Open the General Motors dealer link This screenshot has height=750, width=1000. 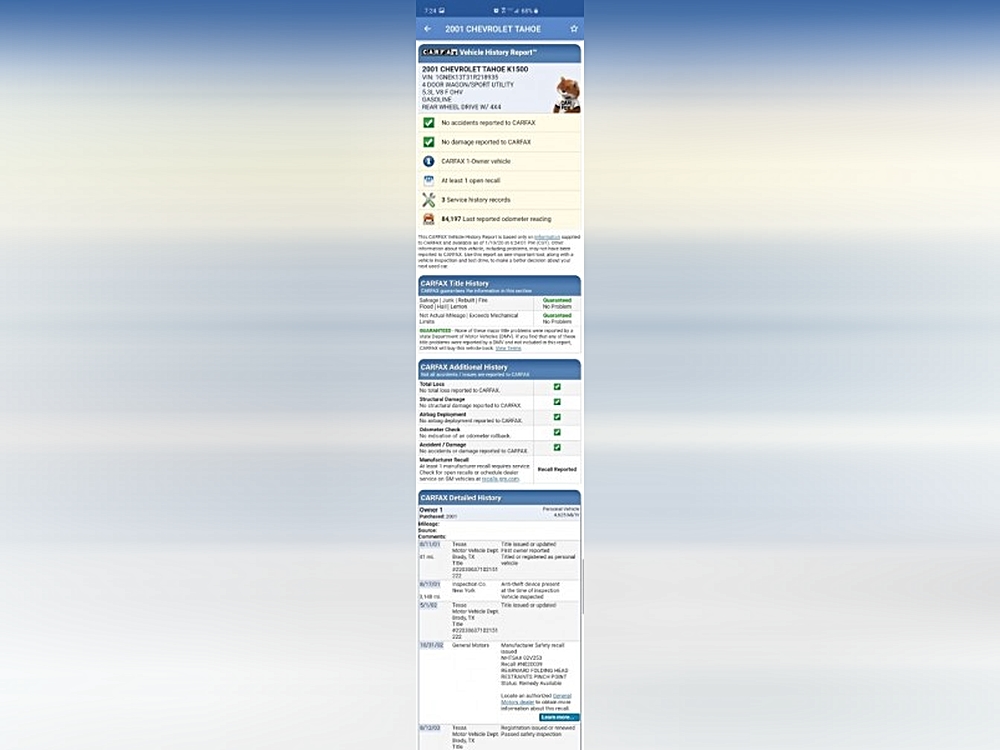pyautogui.click(x=561, y=695)
